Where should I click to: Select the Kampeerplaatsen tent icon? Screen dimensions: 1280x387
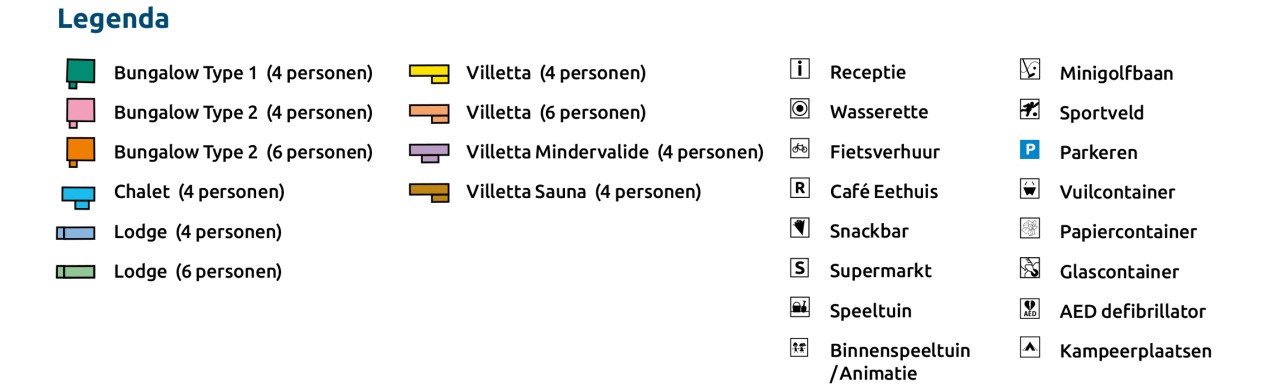pyautogui.click(x=1030, y=347)
